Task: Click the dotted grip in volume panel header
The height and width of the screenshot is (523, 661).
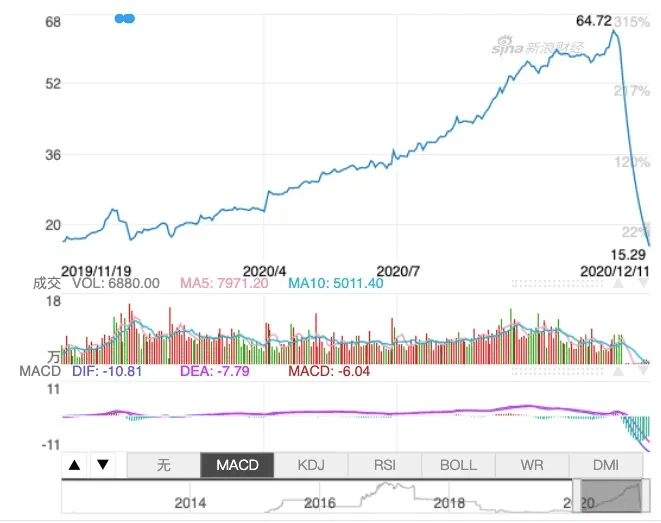Action: [557, 283]
